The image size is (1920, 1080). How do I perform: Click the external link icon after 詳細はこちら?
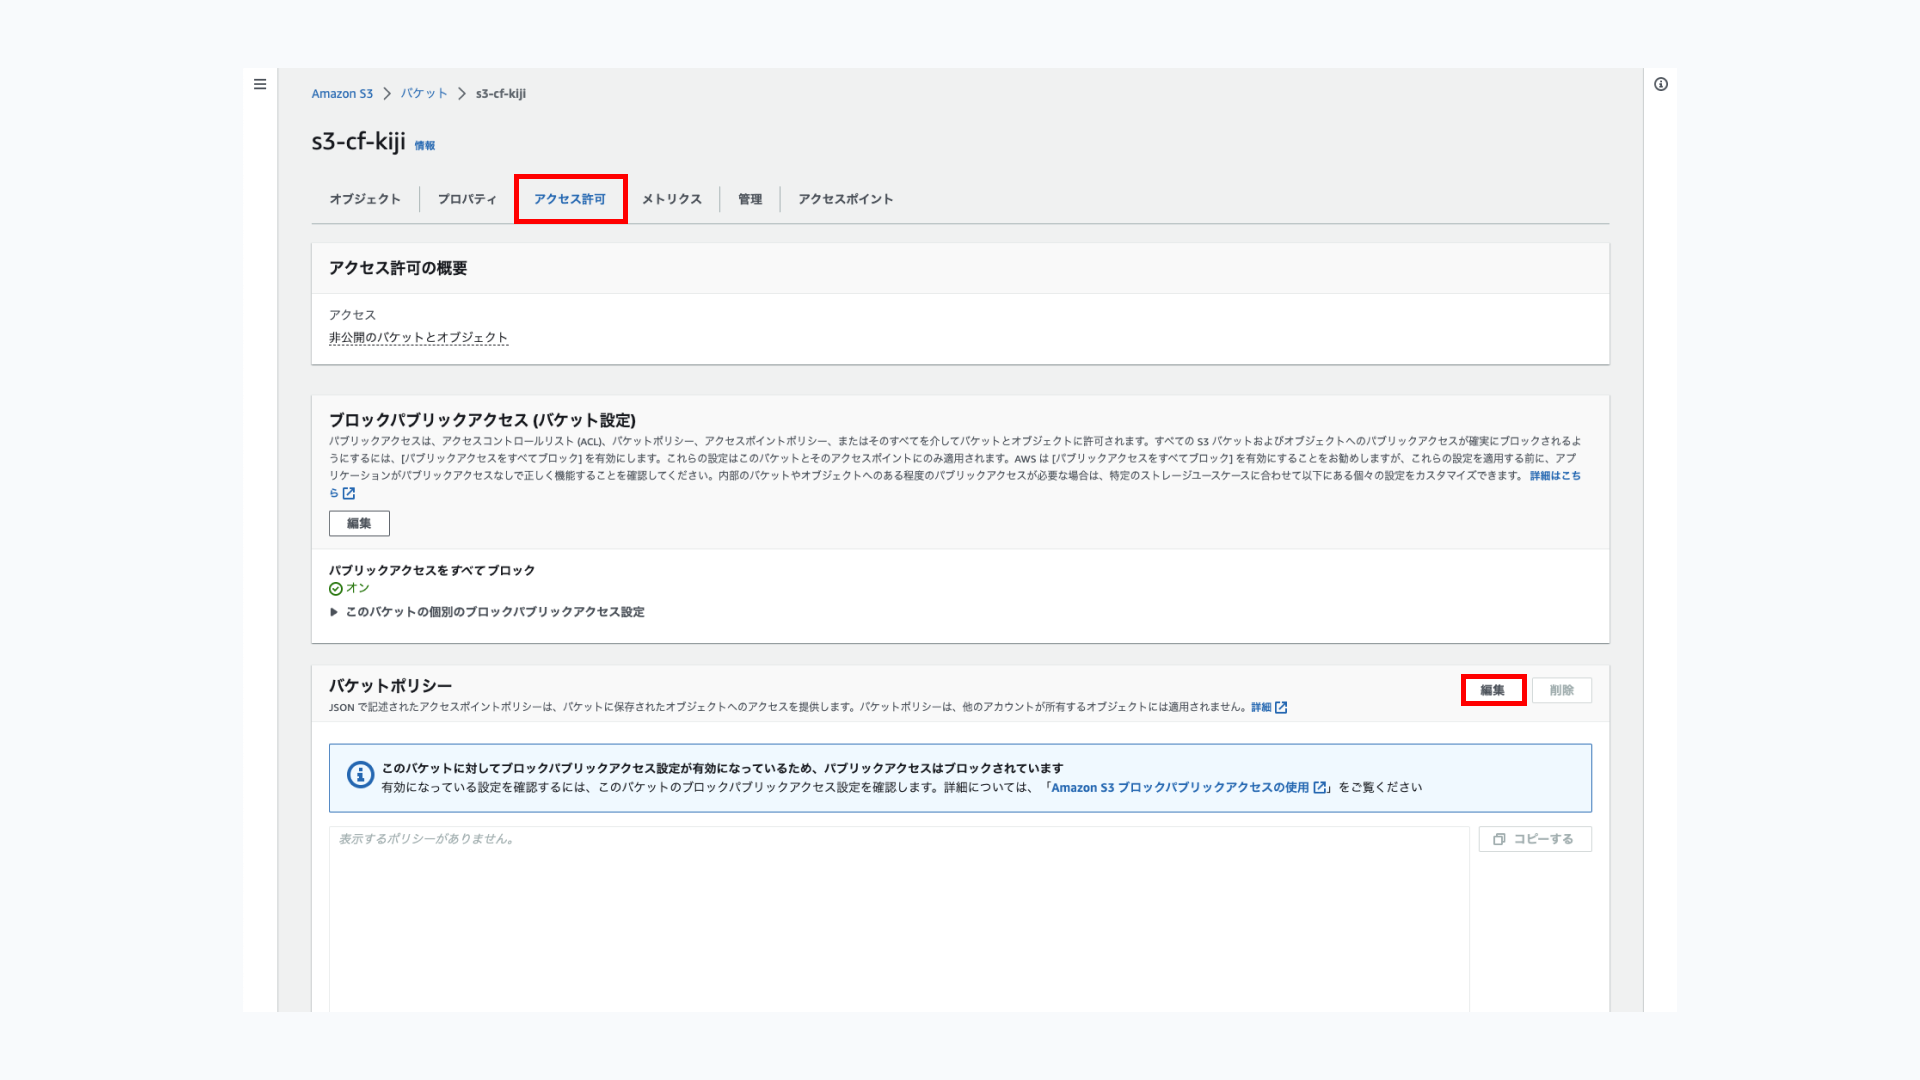click(x=349, y=493)
